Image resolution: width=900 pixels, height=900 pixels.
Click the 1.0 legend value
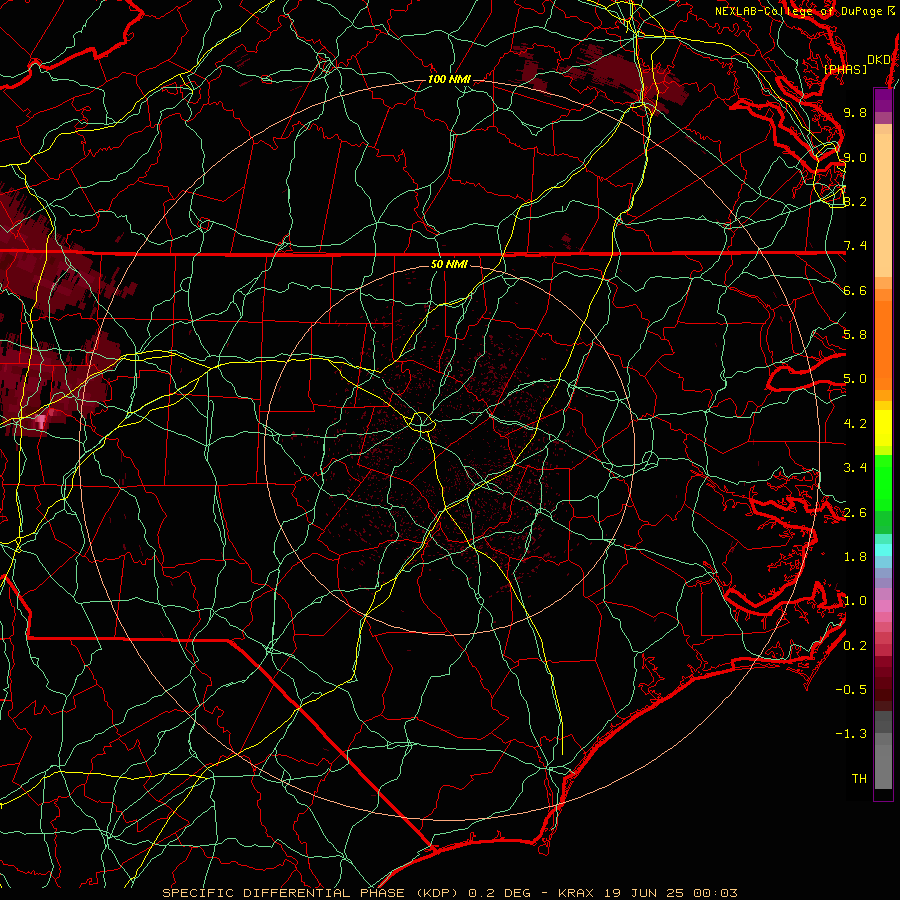[x=855, y=601]
